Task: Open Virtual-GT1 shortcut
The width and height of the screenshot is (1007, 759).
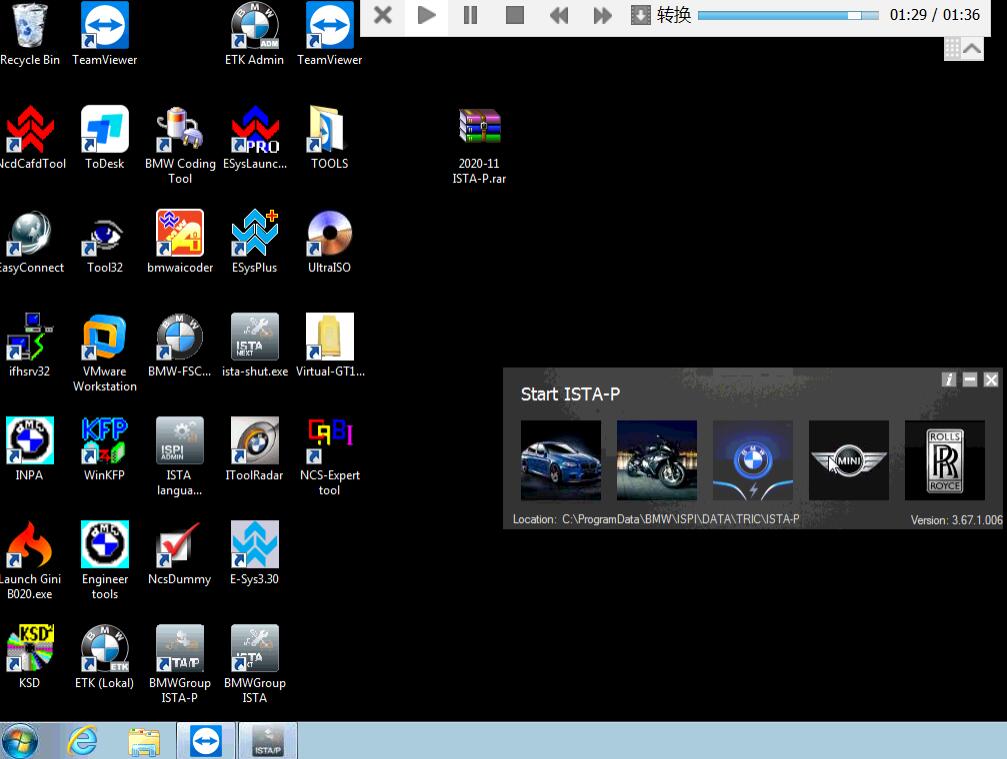Action: pos(329,346)
